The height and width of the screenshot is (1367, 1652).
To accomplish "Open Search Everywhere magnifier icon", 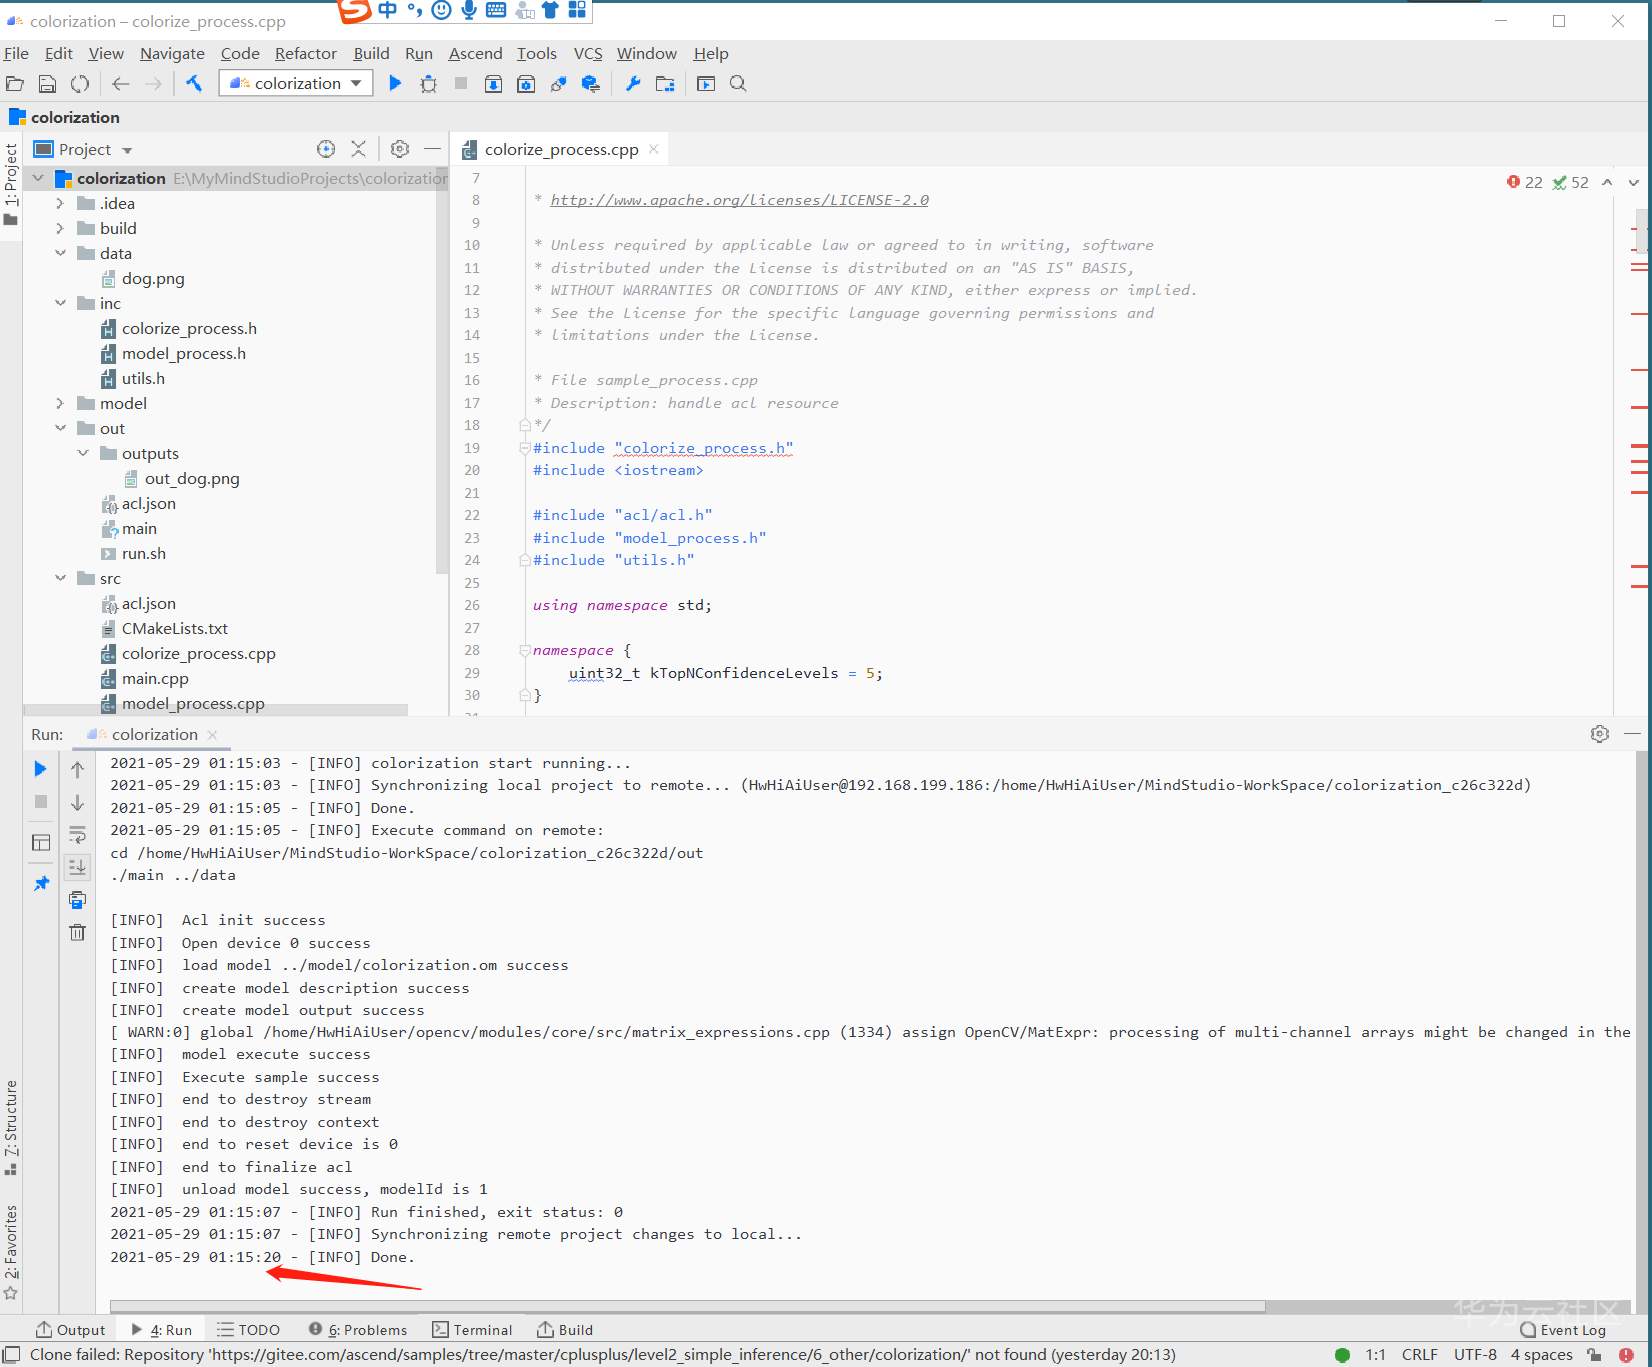I will coord(738,84).
